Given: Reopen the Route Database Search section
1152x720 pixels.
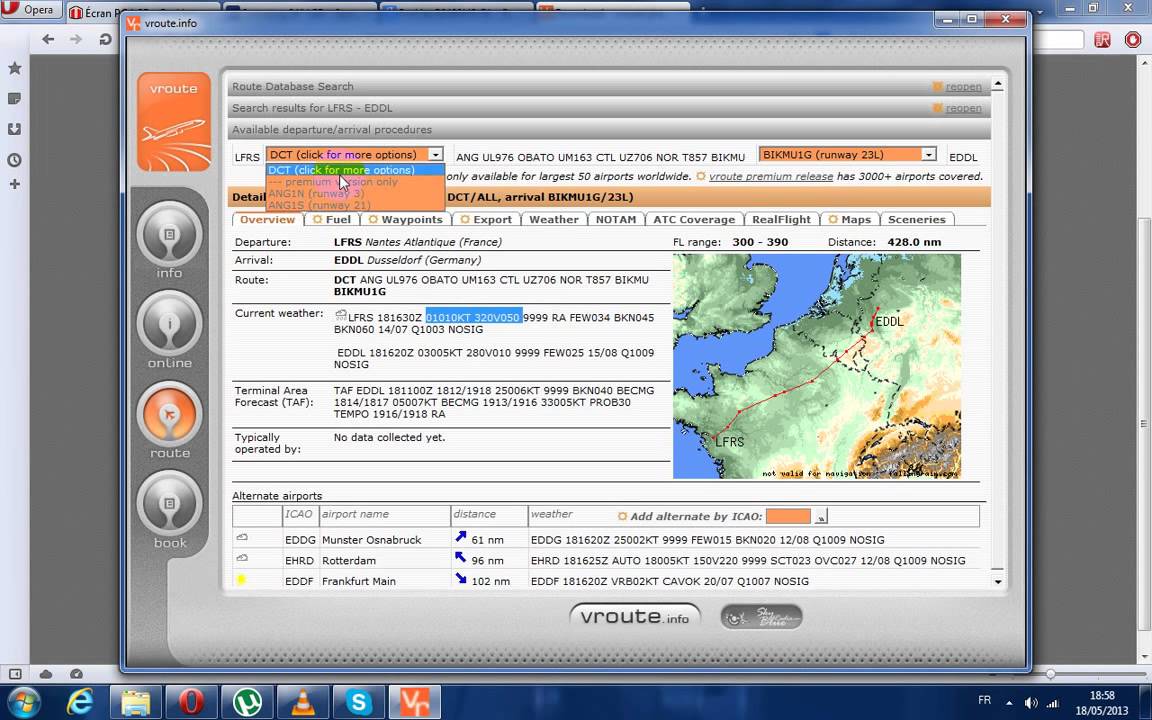Looking at the screenshot, I should (963, 87).
